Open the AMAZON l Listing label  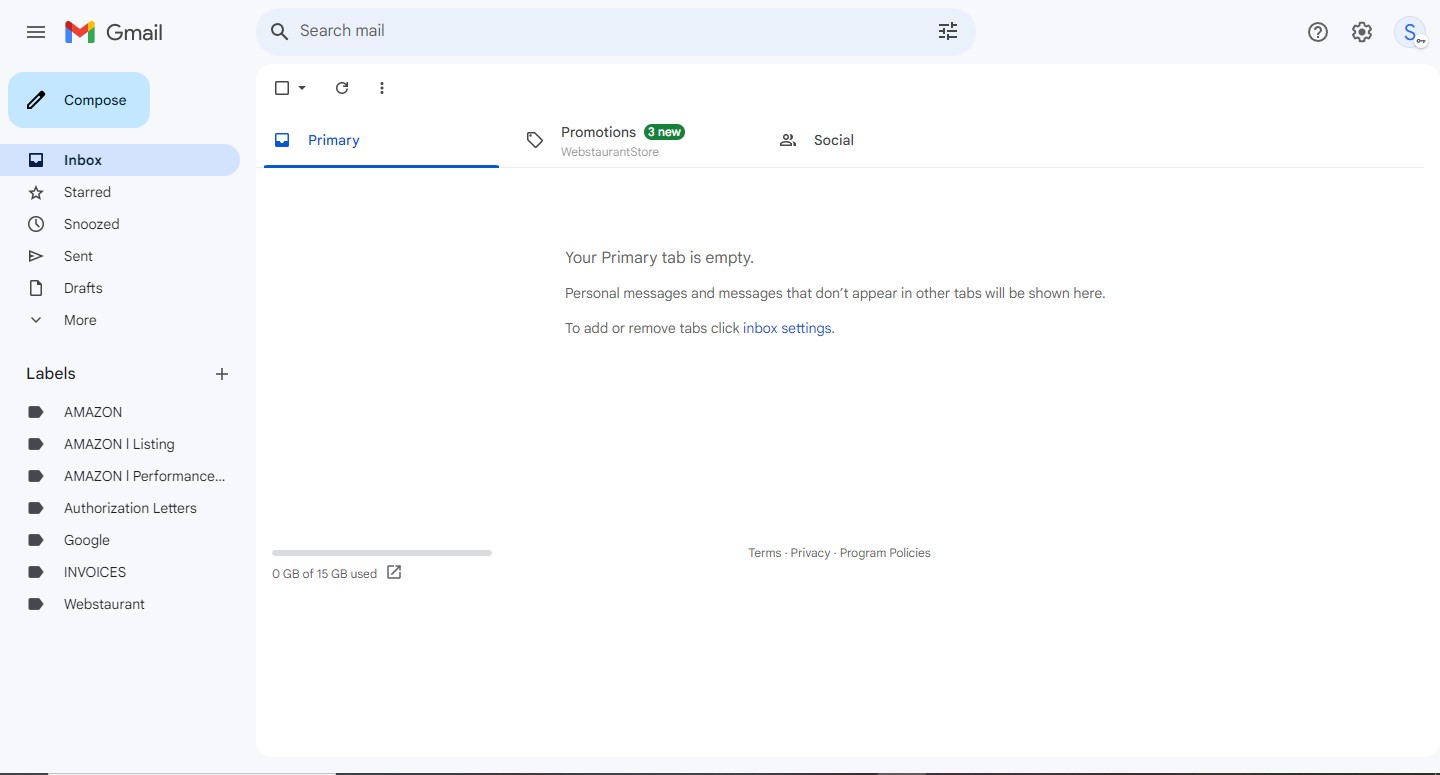(120, 444)
